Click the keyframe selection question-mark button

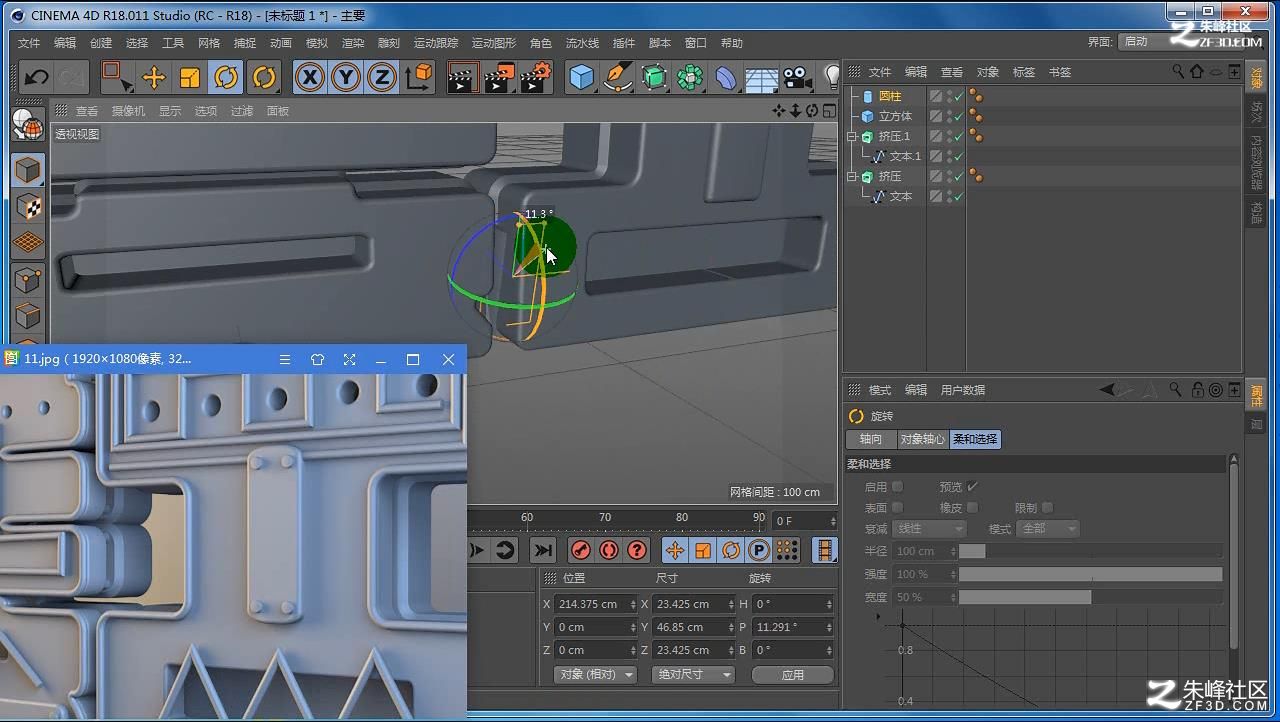click(637, 550)
